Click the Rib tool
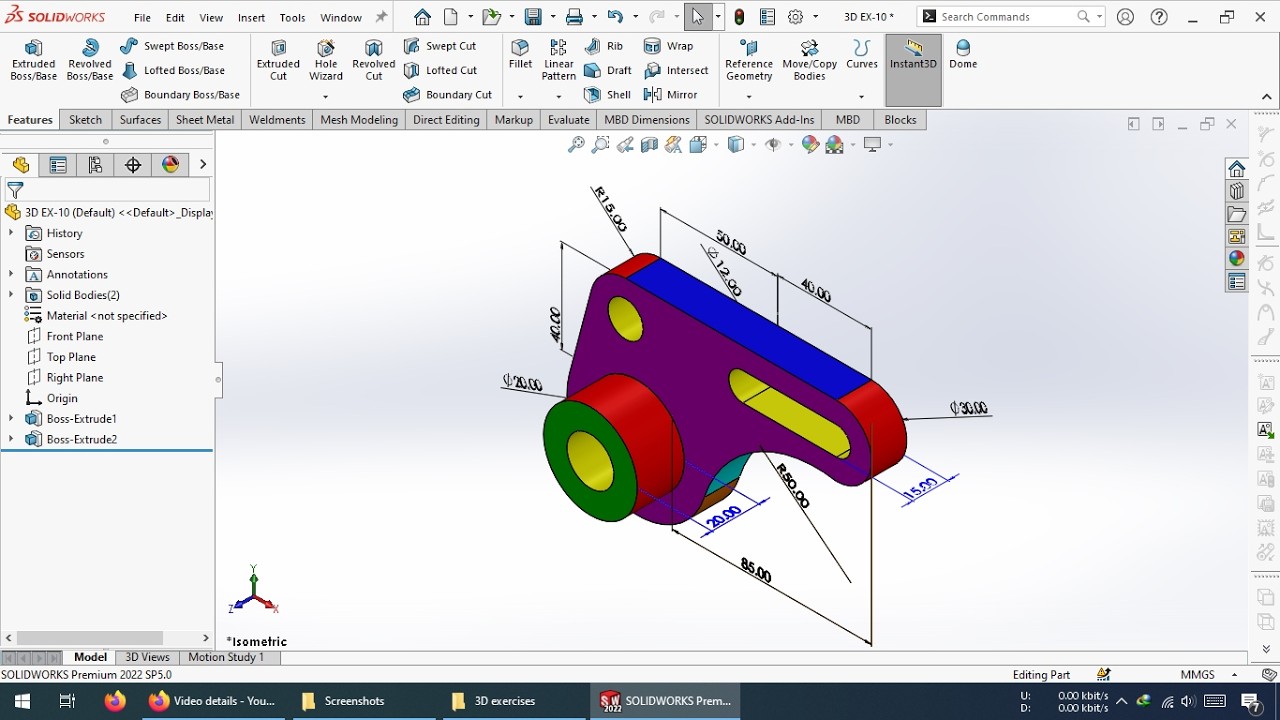Image resolution: width=1280 pixels, height=720 pixels. click(x=604, y=46)
